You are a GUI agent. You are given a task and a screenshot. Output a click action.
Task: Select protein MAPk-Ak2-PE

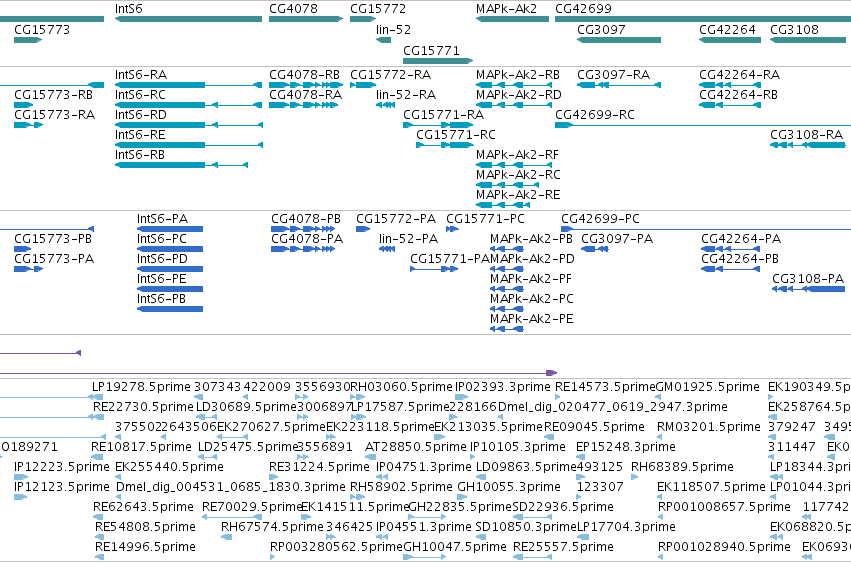[507, 329]
